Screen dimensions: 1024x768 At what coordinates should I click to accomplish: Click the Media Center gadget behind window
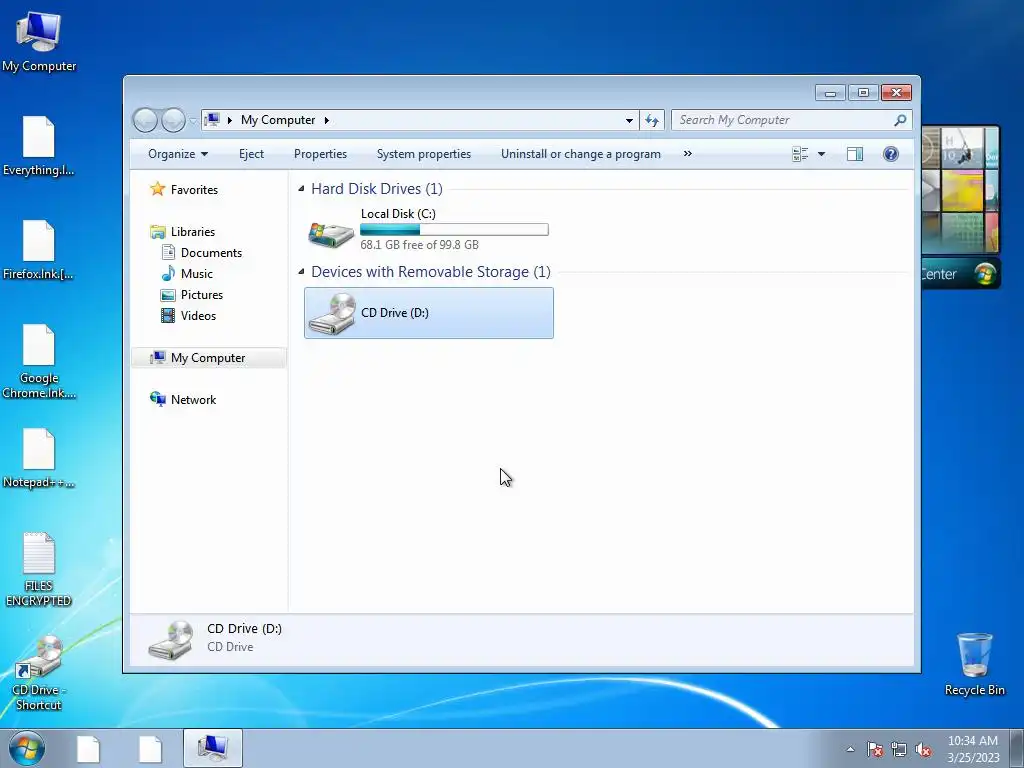pyautogui.click(x=960, y=207)
